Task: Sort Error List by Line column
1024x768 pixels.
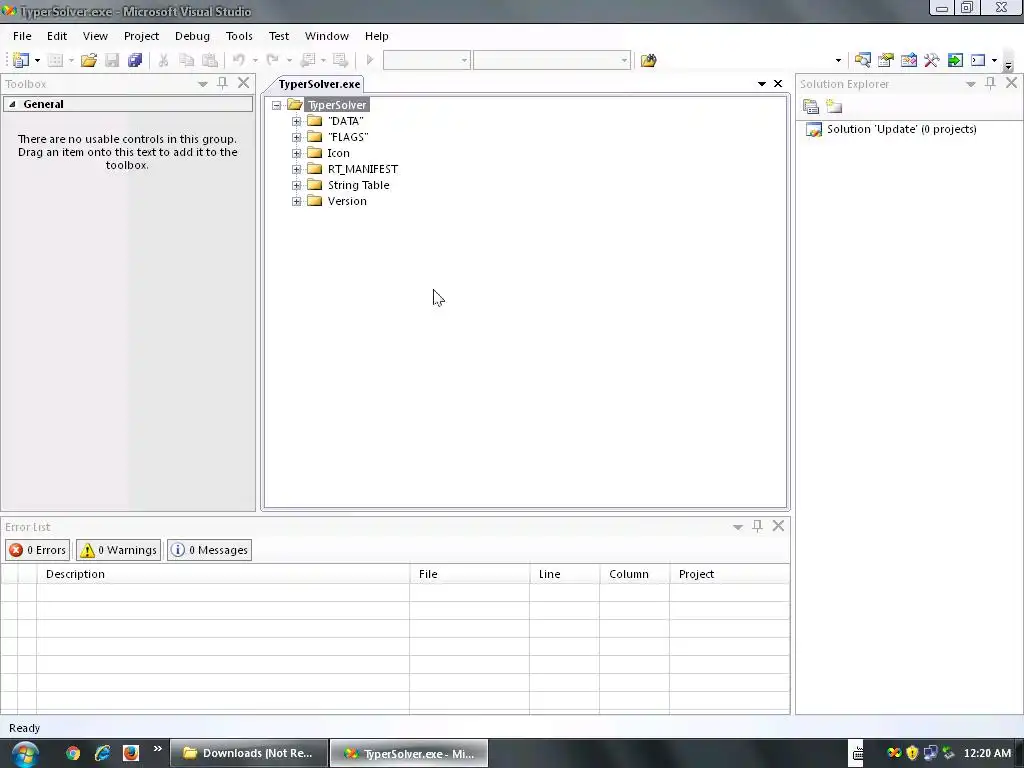Action: (564, 574)
